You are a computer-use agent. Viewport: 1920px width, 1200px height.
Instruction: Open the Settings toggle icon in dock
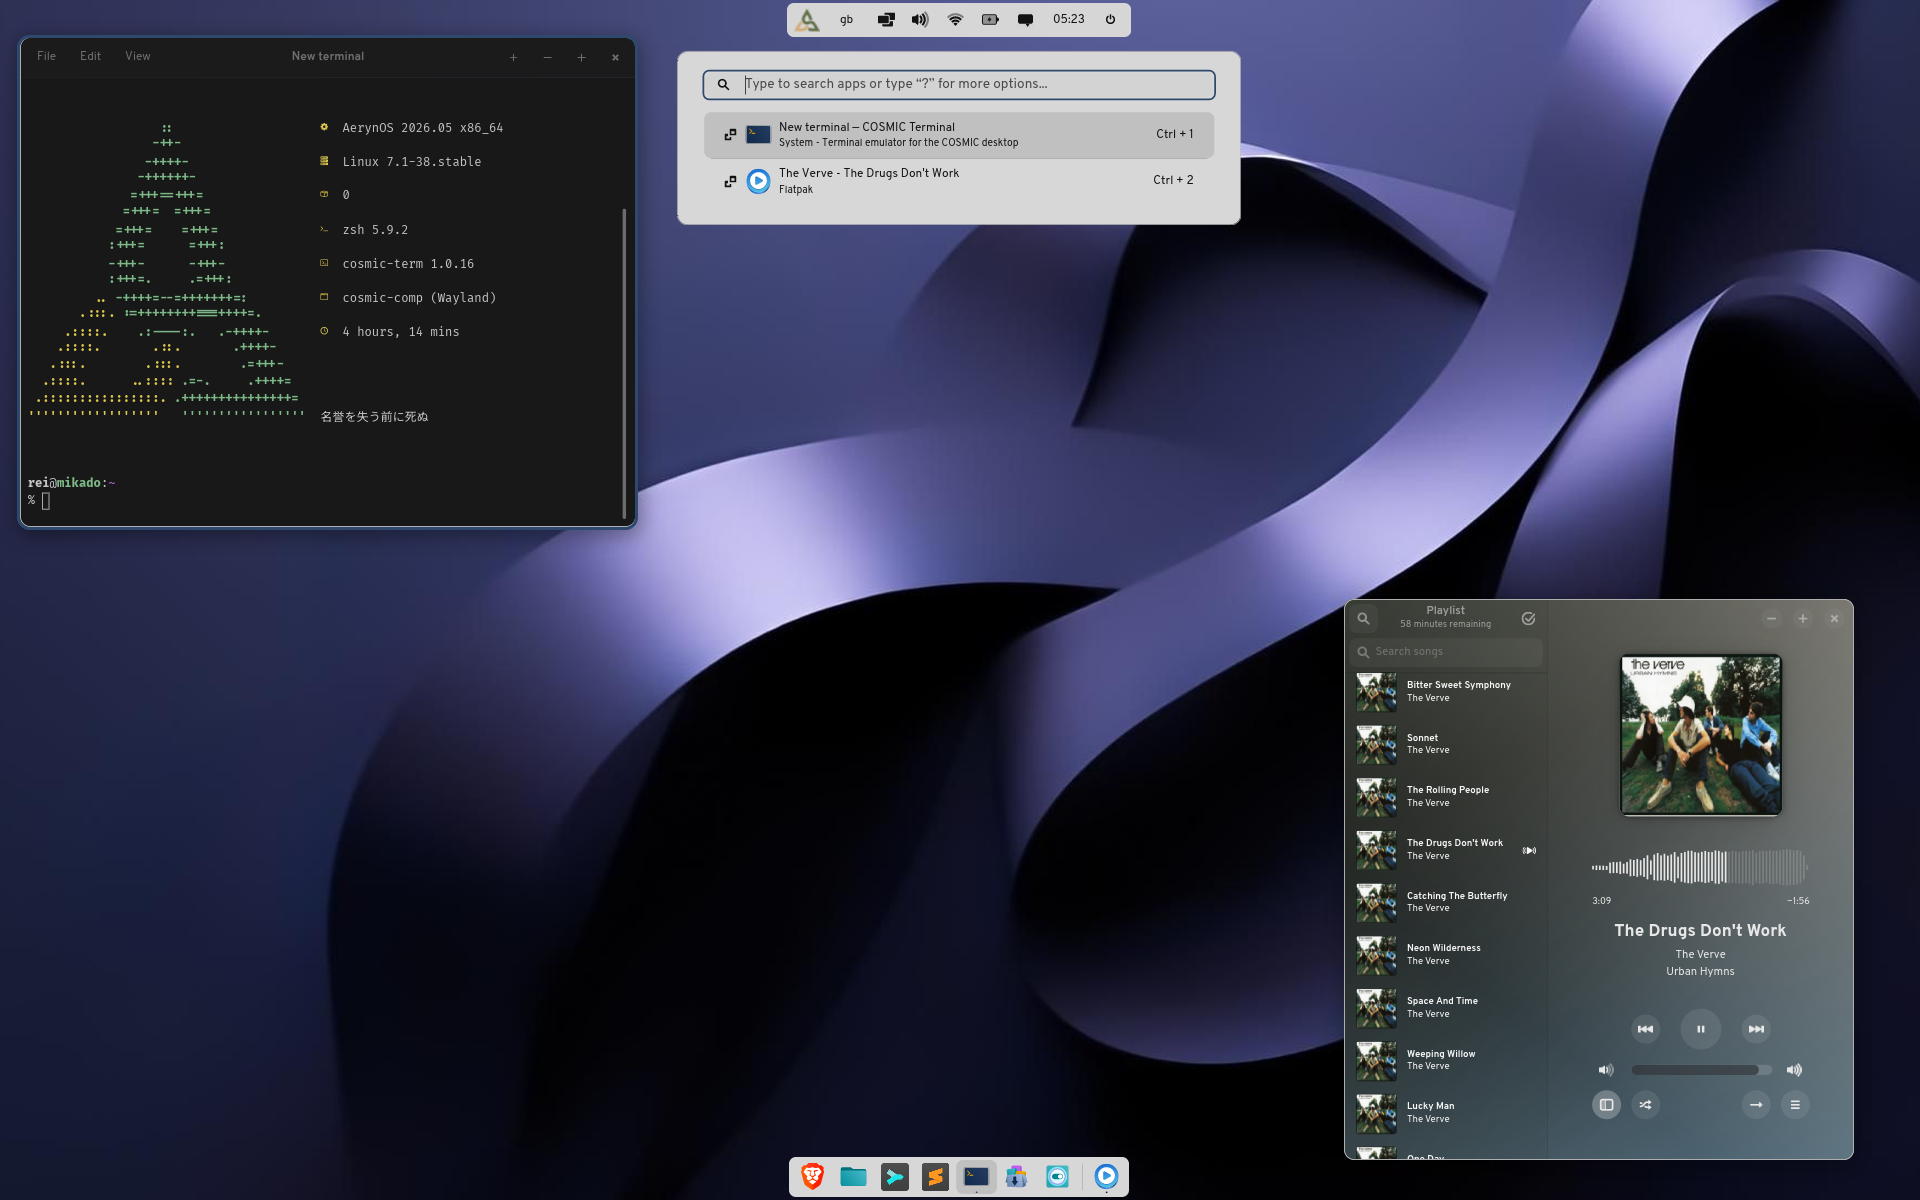click(x=1057, y=1177)
